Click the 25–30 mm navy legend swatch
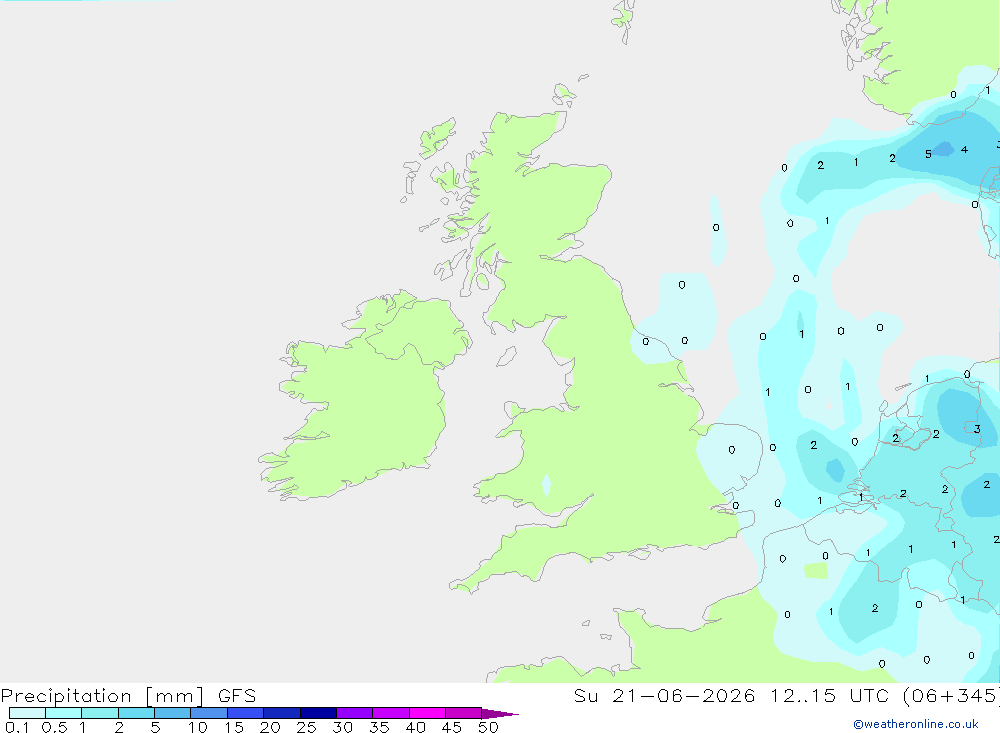 click(x=318, y=713)
